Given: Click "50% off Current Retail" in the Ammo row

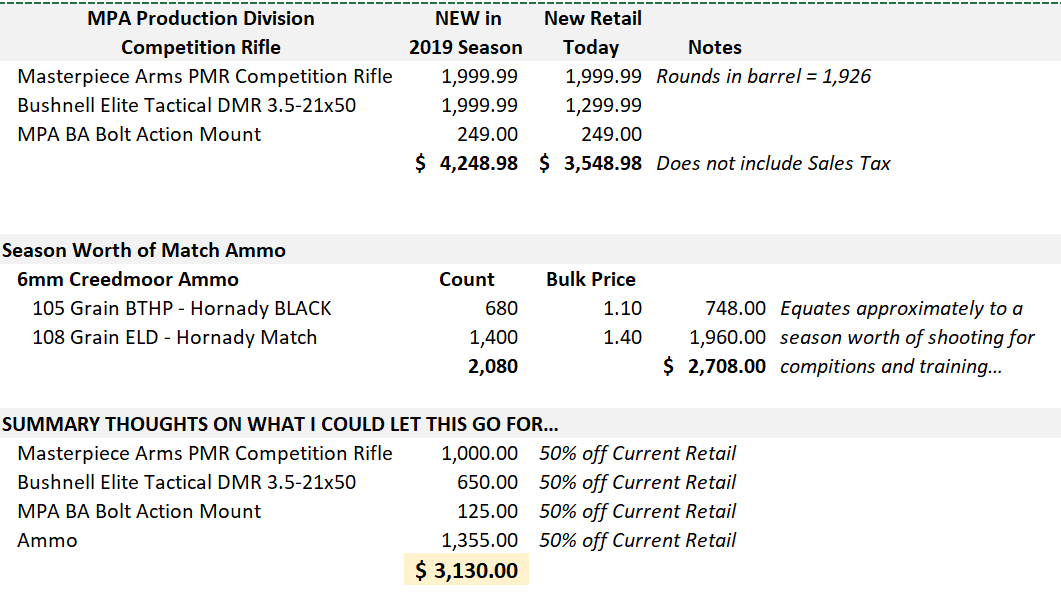Looking at the screenshot, I should [x=637, y=541].
